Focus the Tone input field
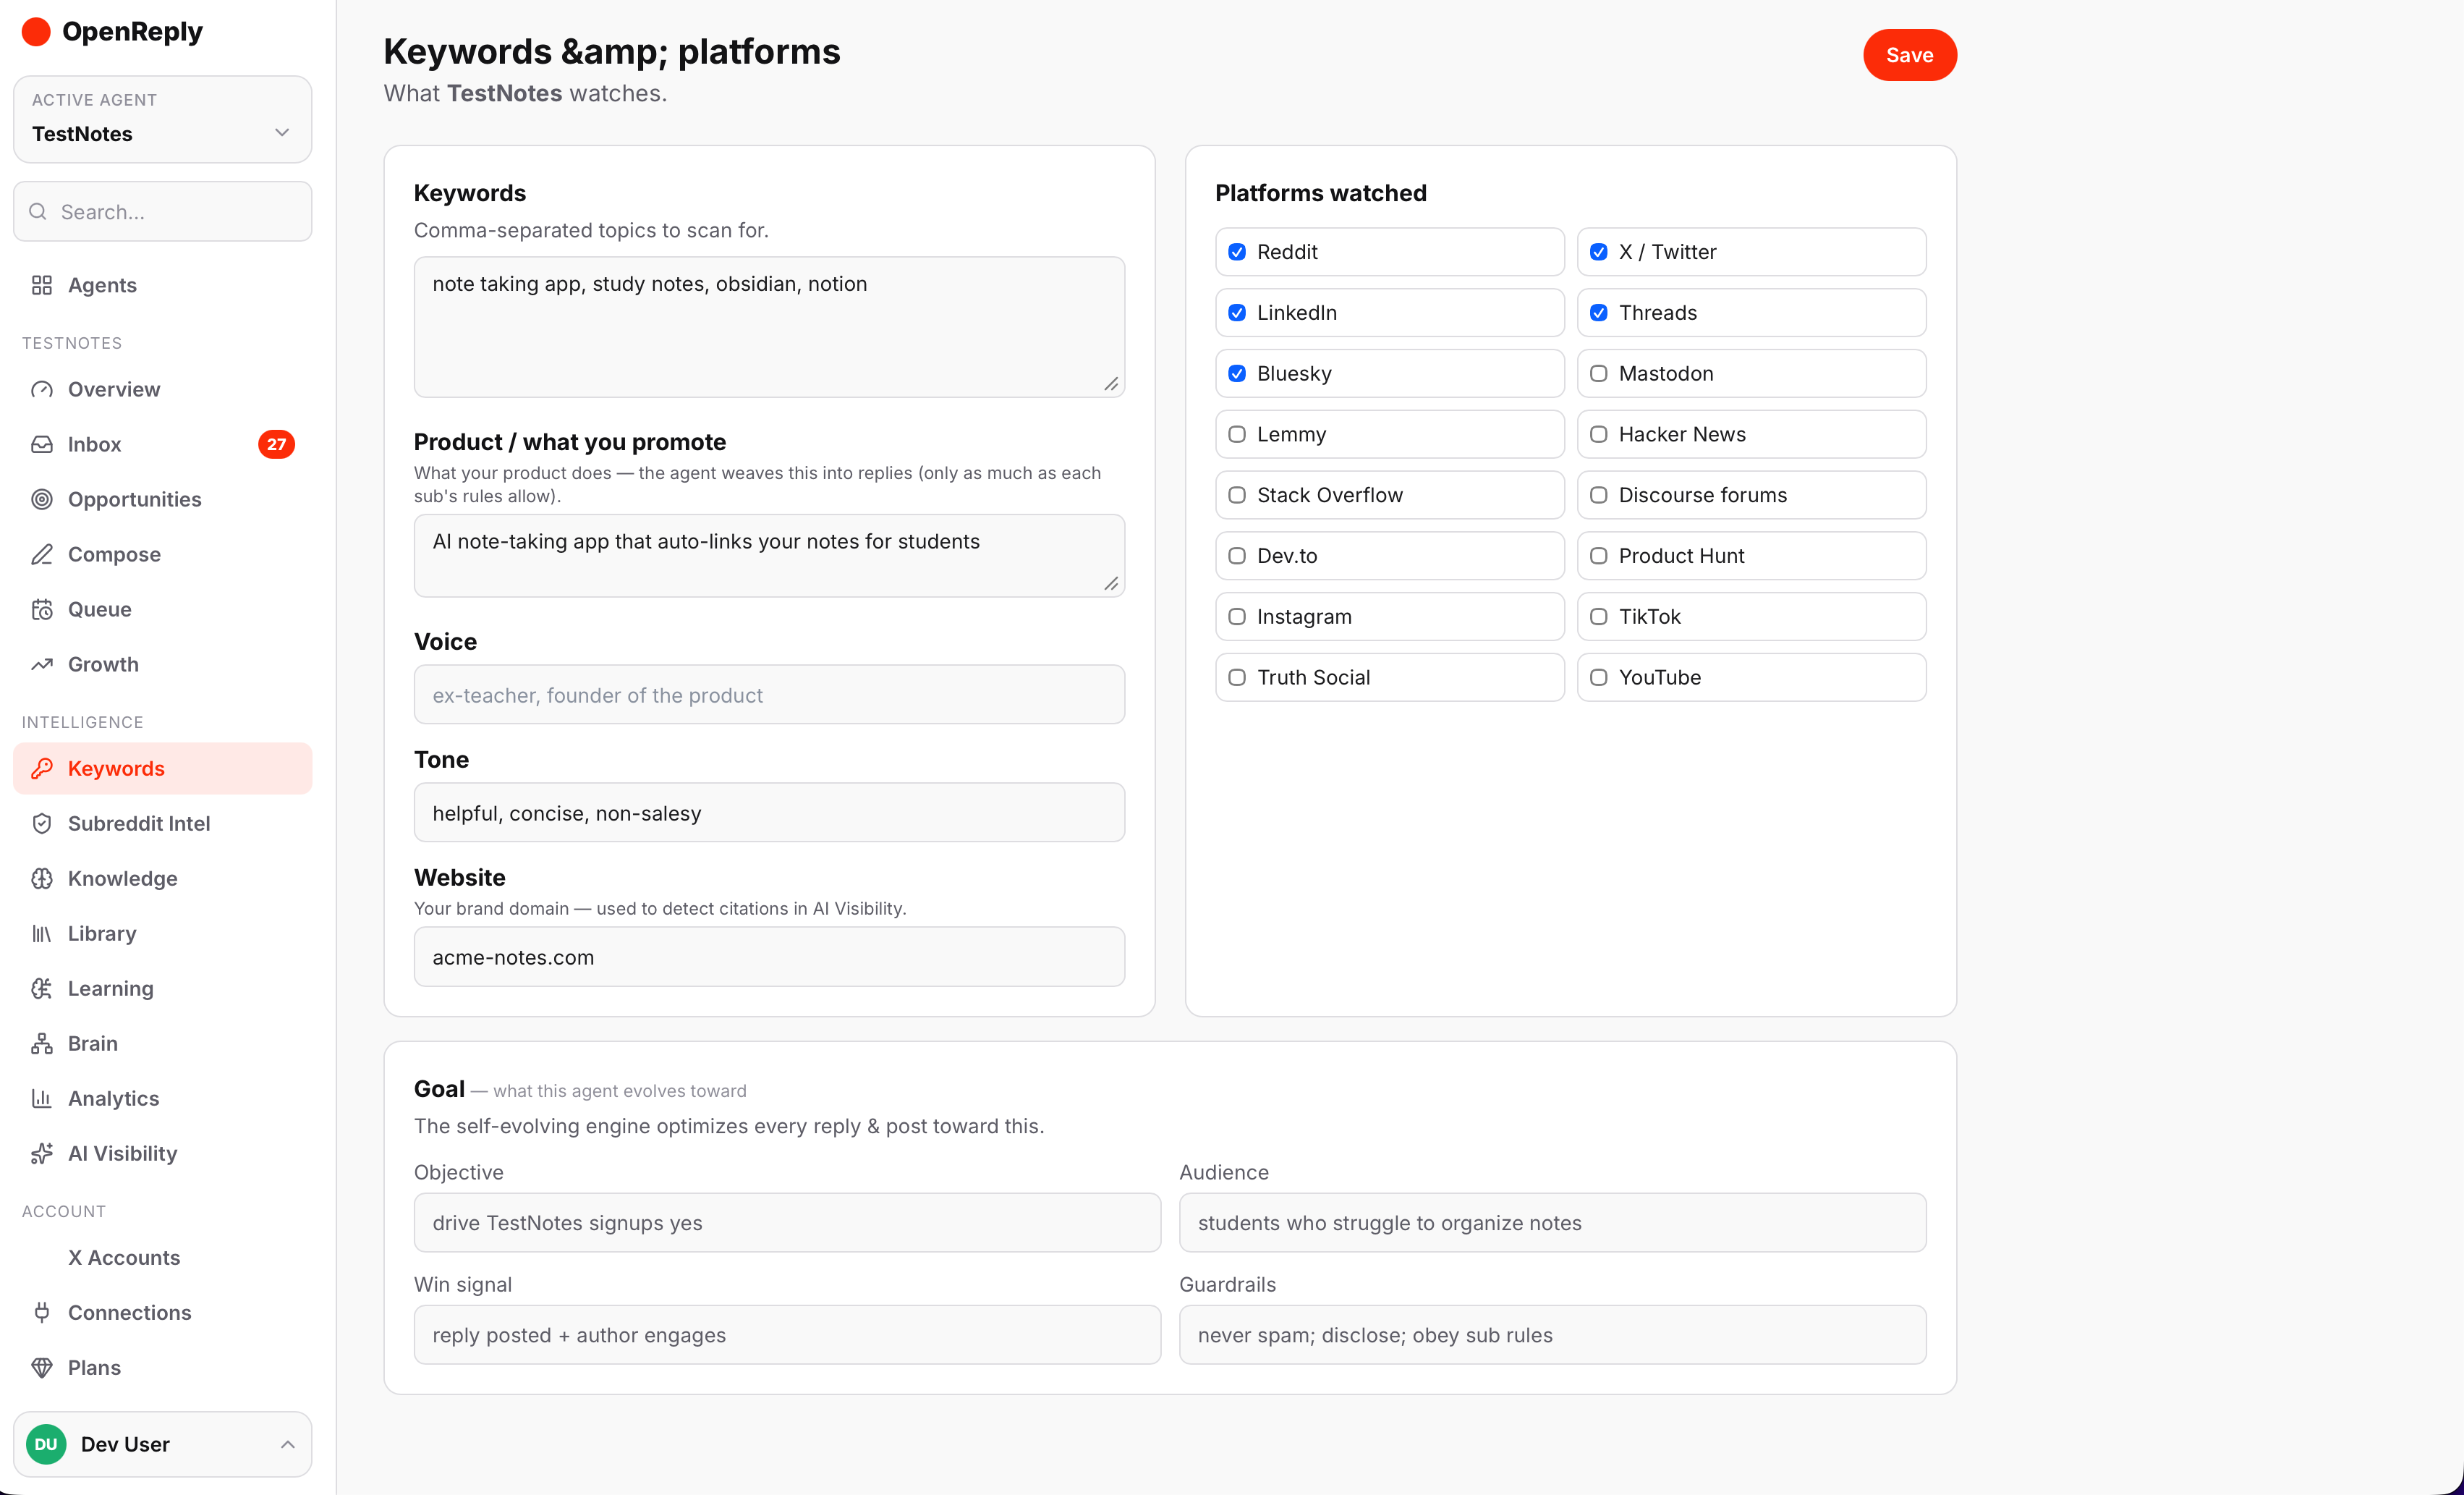This screenshot has width=2464, height=1495. (769, 813)
